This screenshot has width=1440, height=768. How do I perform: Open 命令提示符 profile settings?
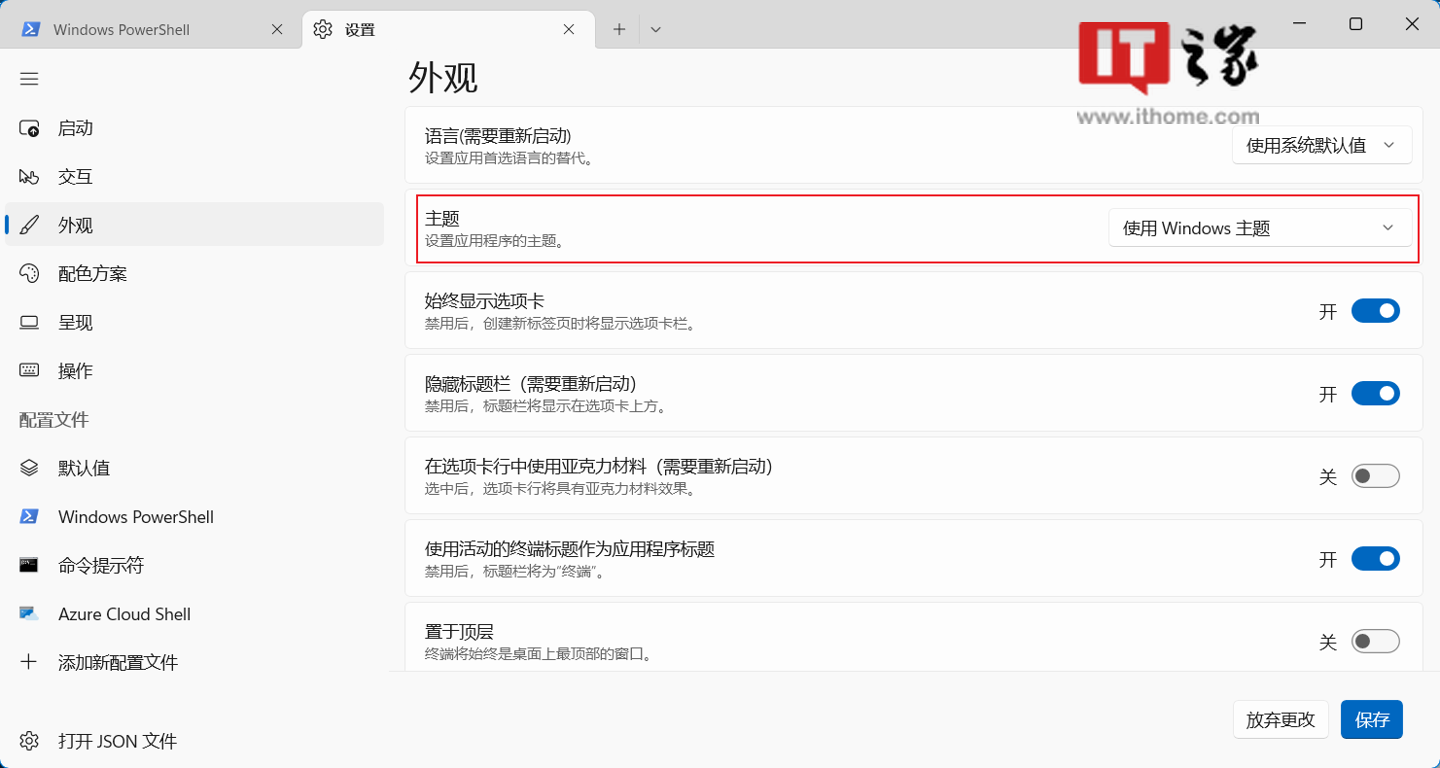pos(194,565)
